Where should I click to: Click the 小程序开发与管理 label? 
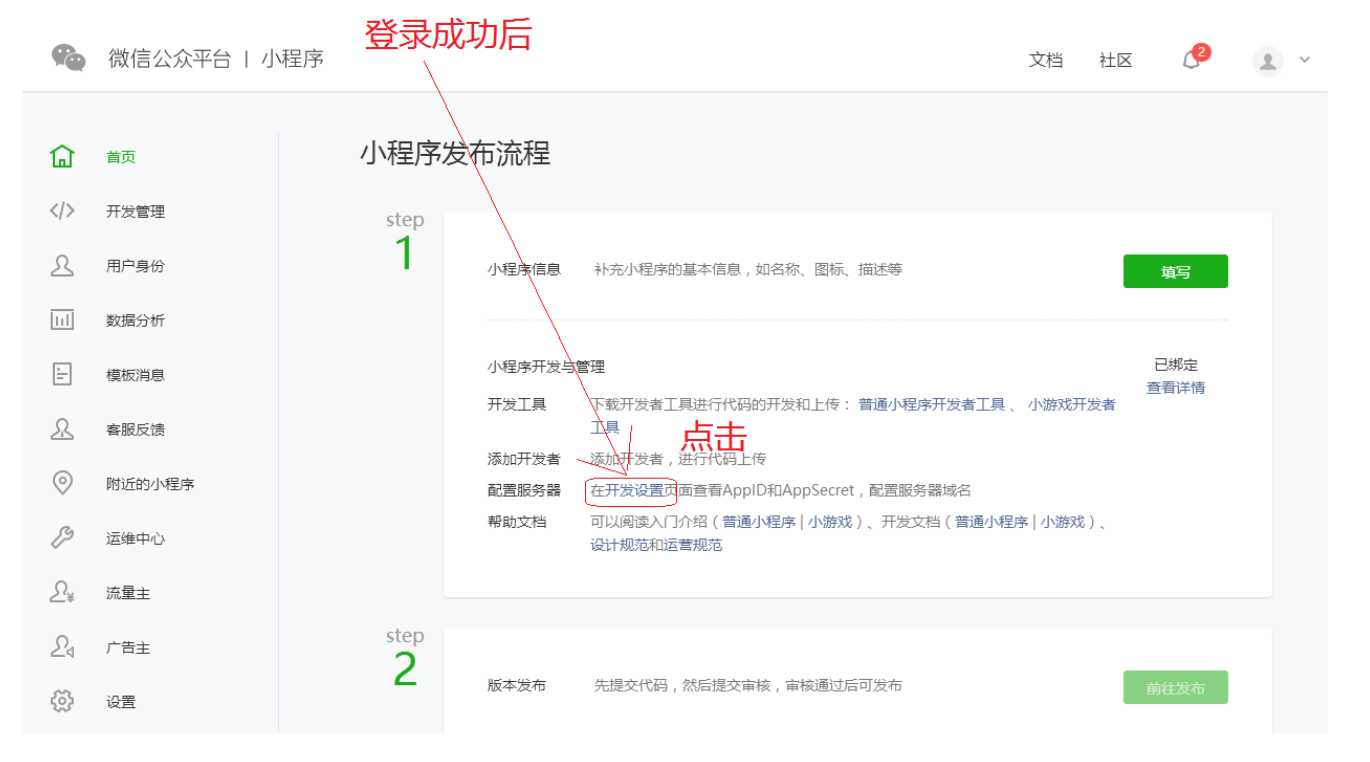point(546,367)
